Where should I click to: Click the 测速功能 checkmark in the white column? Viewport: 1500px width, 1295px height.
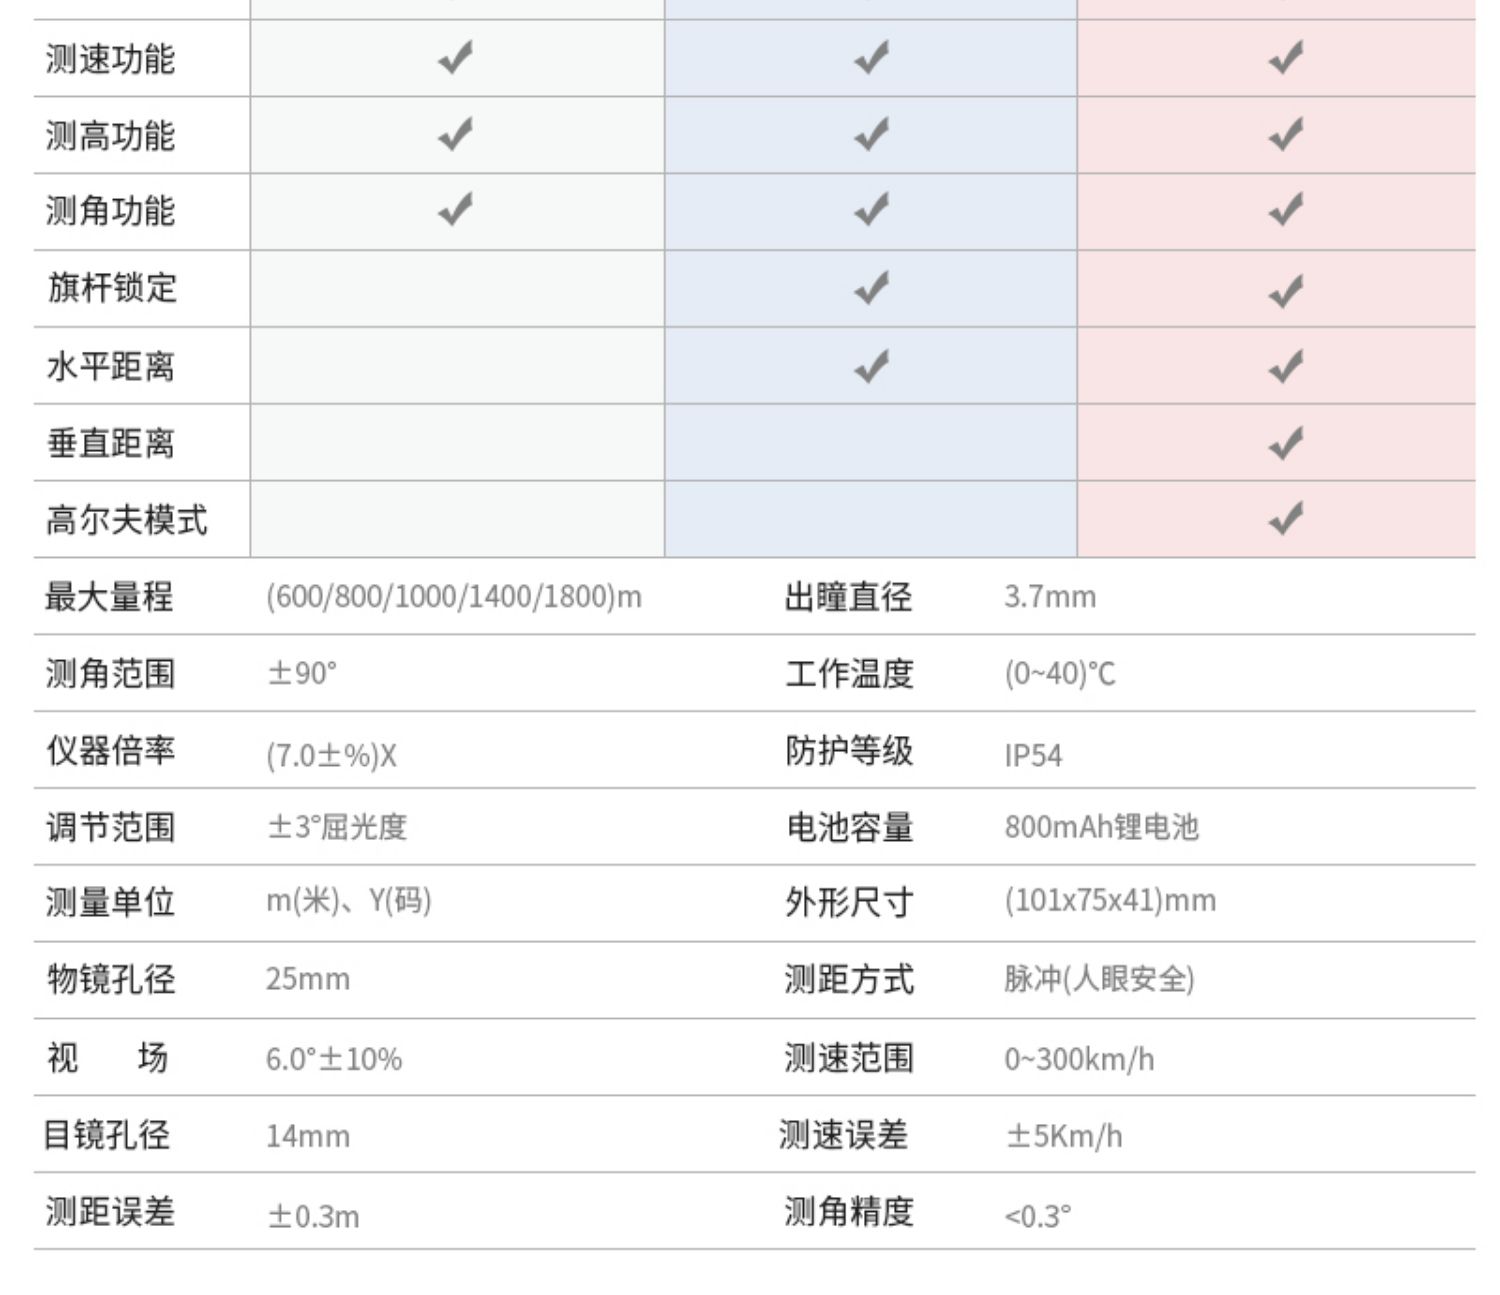[456, 58]
